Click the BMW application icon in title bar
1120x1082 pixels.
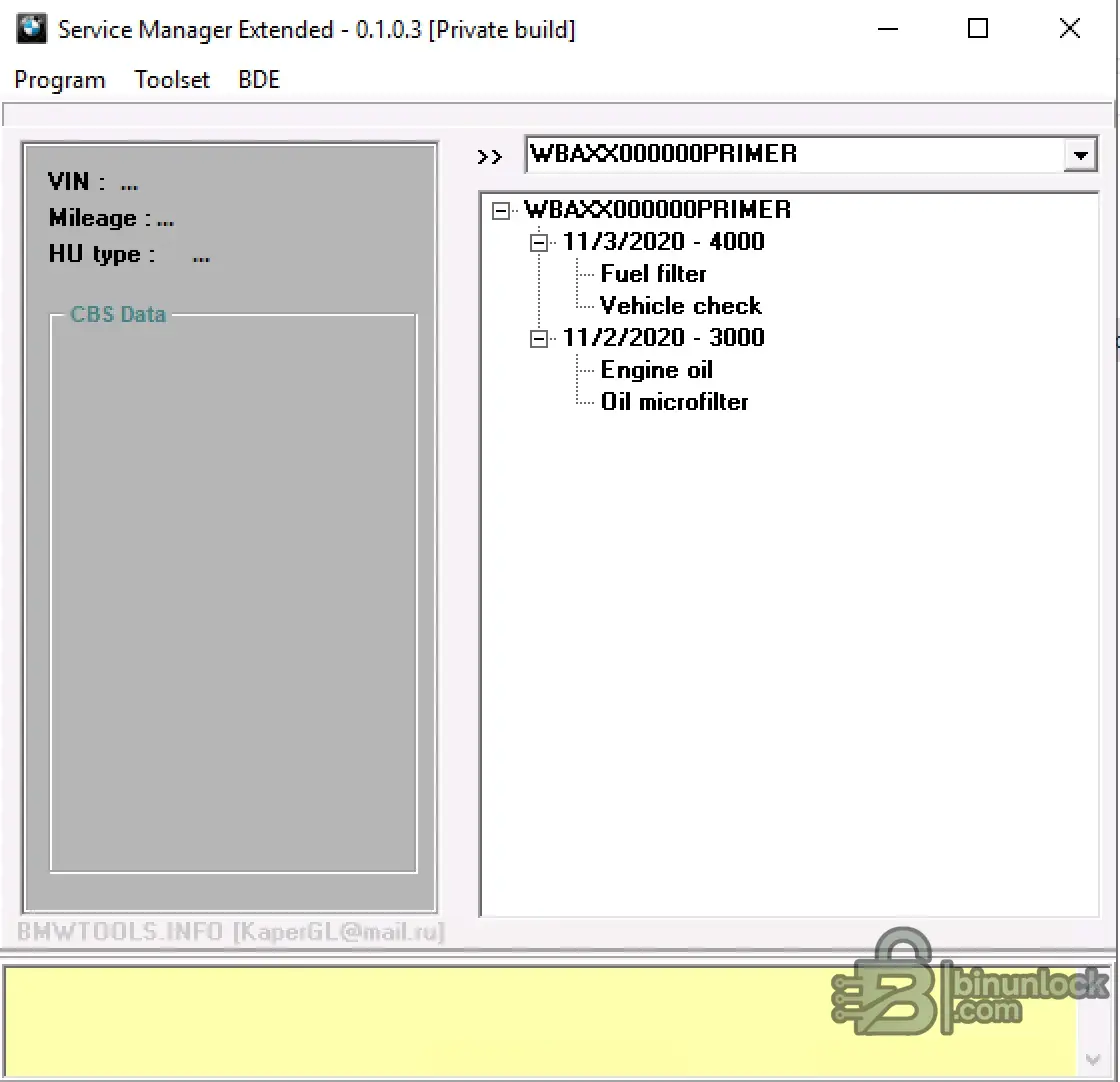coord(31,29)
